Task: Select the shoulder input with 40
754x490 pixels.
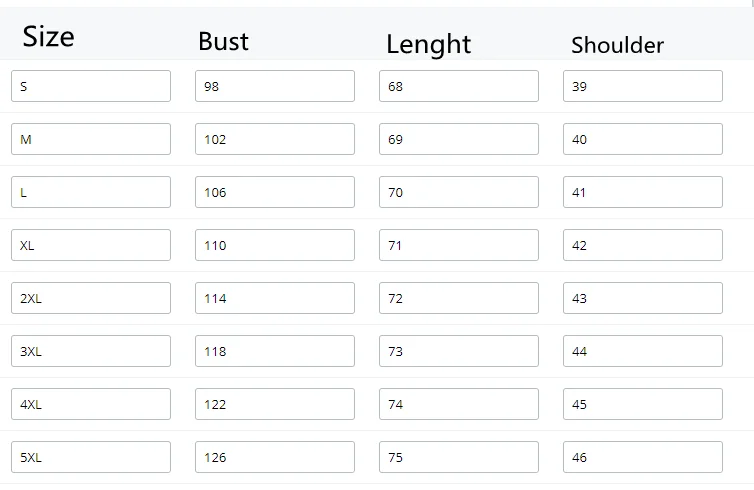Action: (x=643, y=139)
